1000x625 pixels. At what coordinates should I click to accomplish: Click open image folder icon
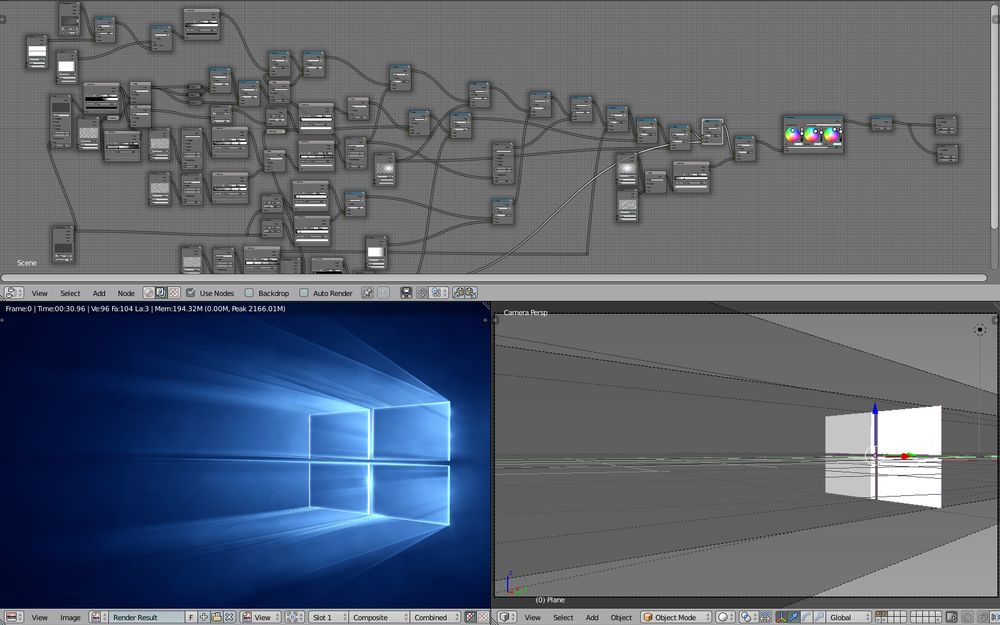pos(216,617)
